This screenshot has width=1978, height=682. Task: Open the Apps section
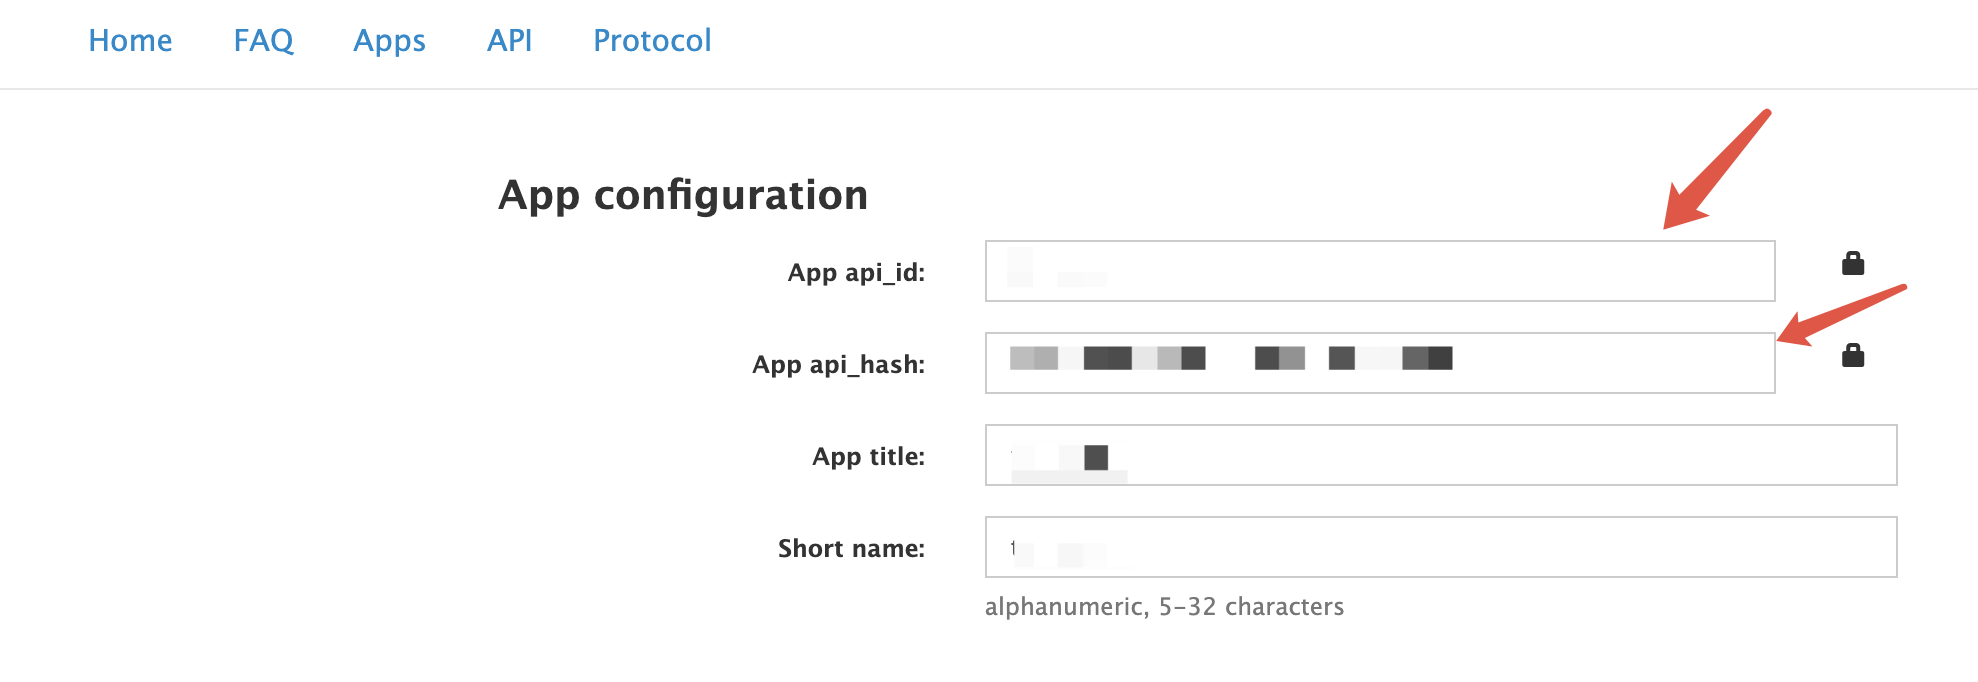pos(389,41)
